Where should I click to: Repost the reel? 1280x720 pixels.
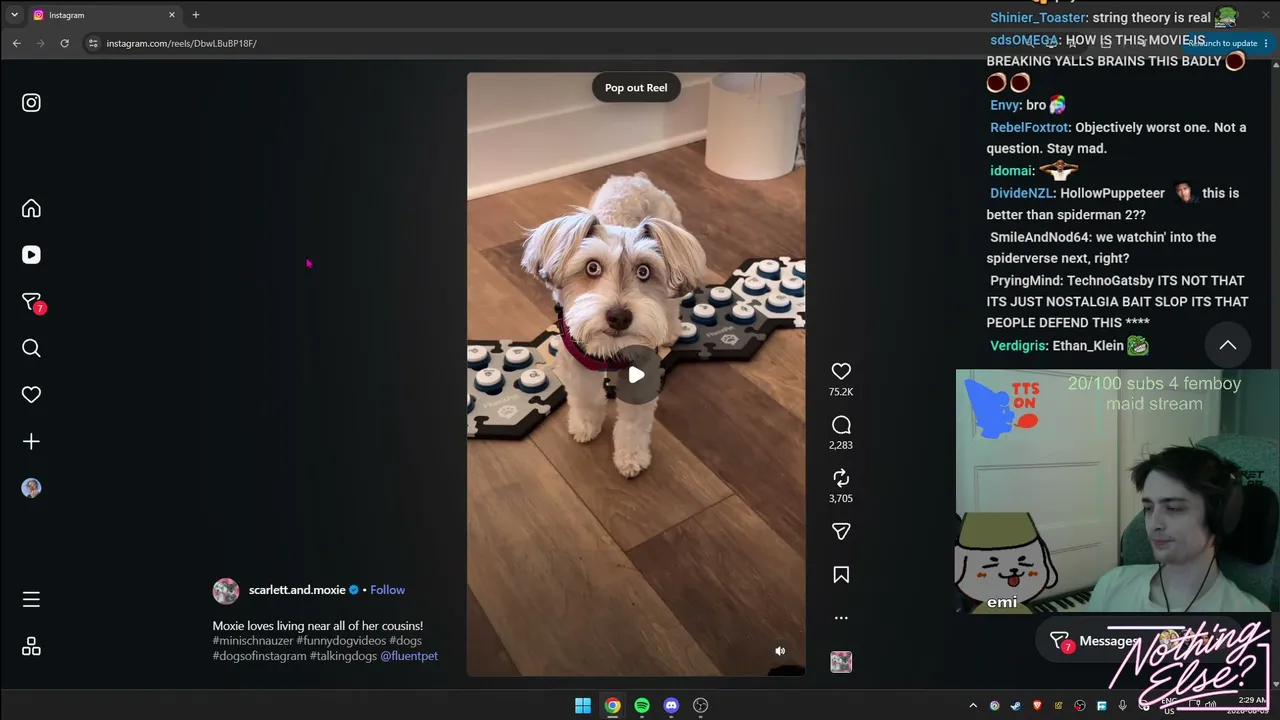(x=841, y=478)
